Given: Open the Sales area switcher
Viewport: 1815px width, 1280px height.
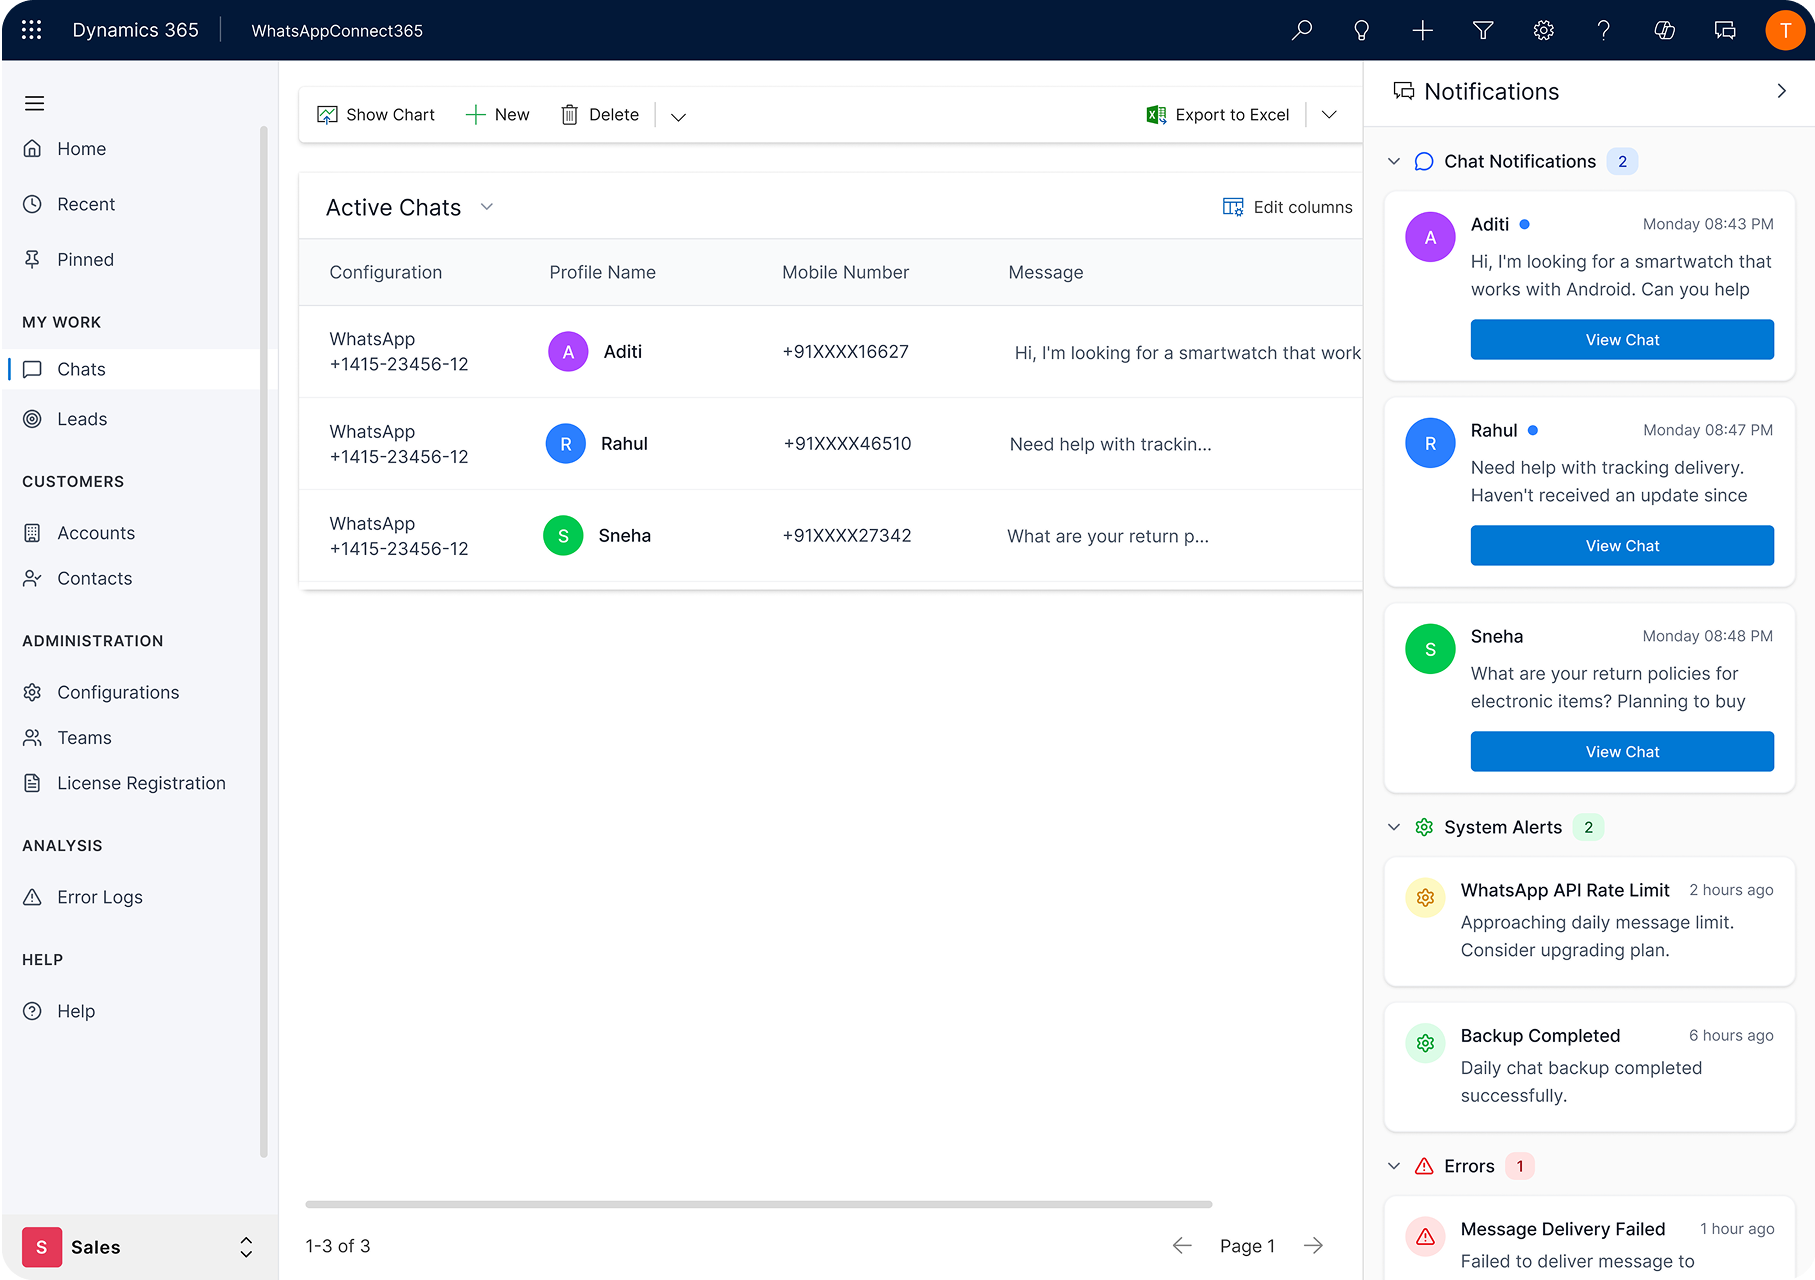Looking at the screenshot, I should click(139, 1247).
